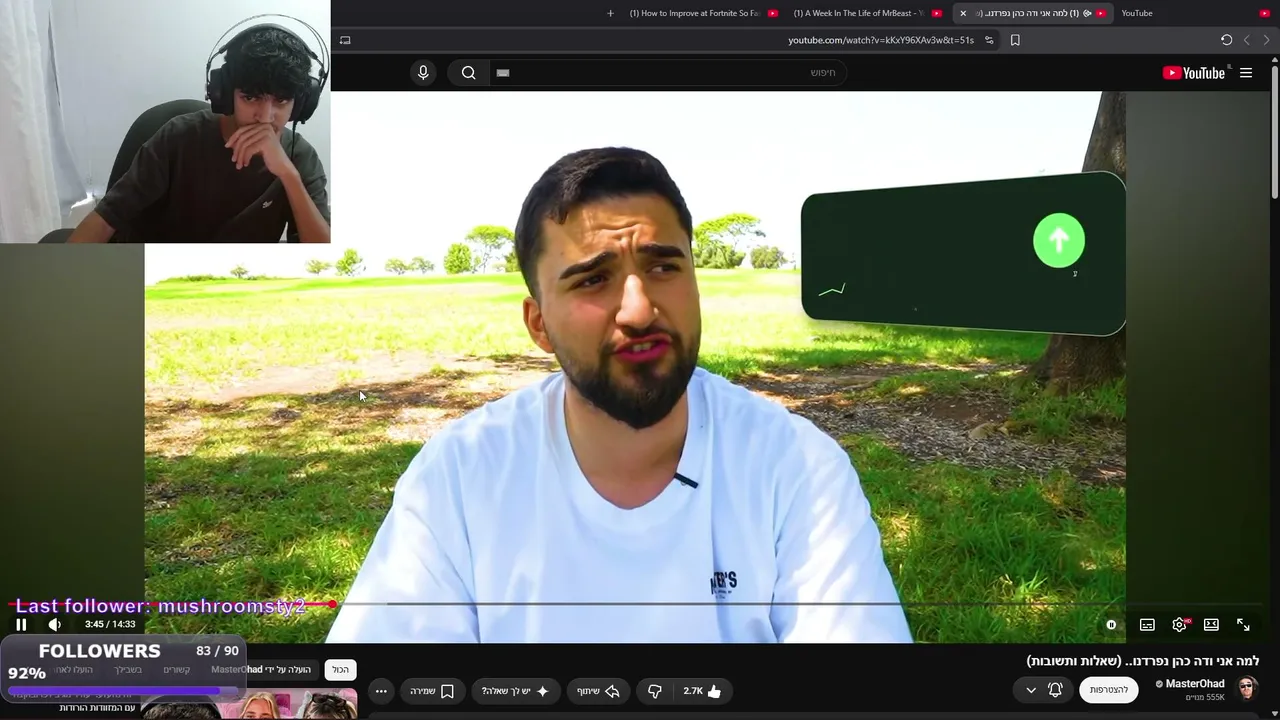
Task: Select the MasterOhad uploads filter chip
Action: (x=261, y=670)
